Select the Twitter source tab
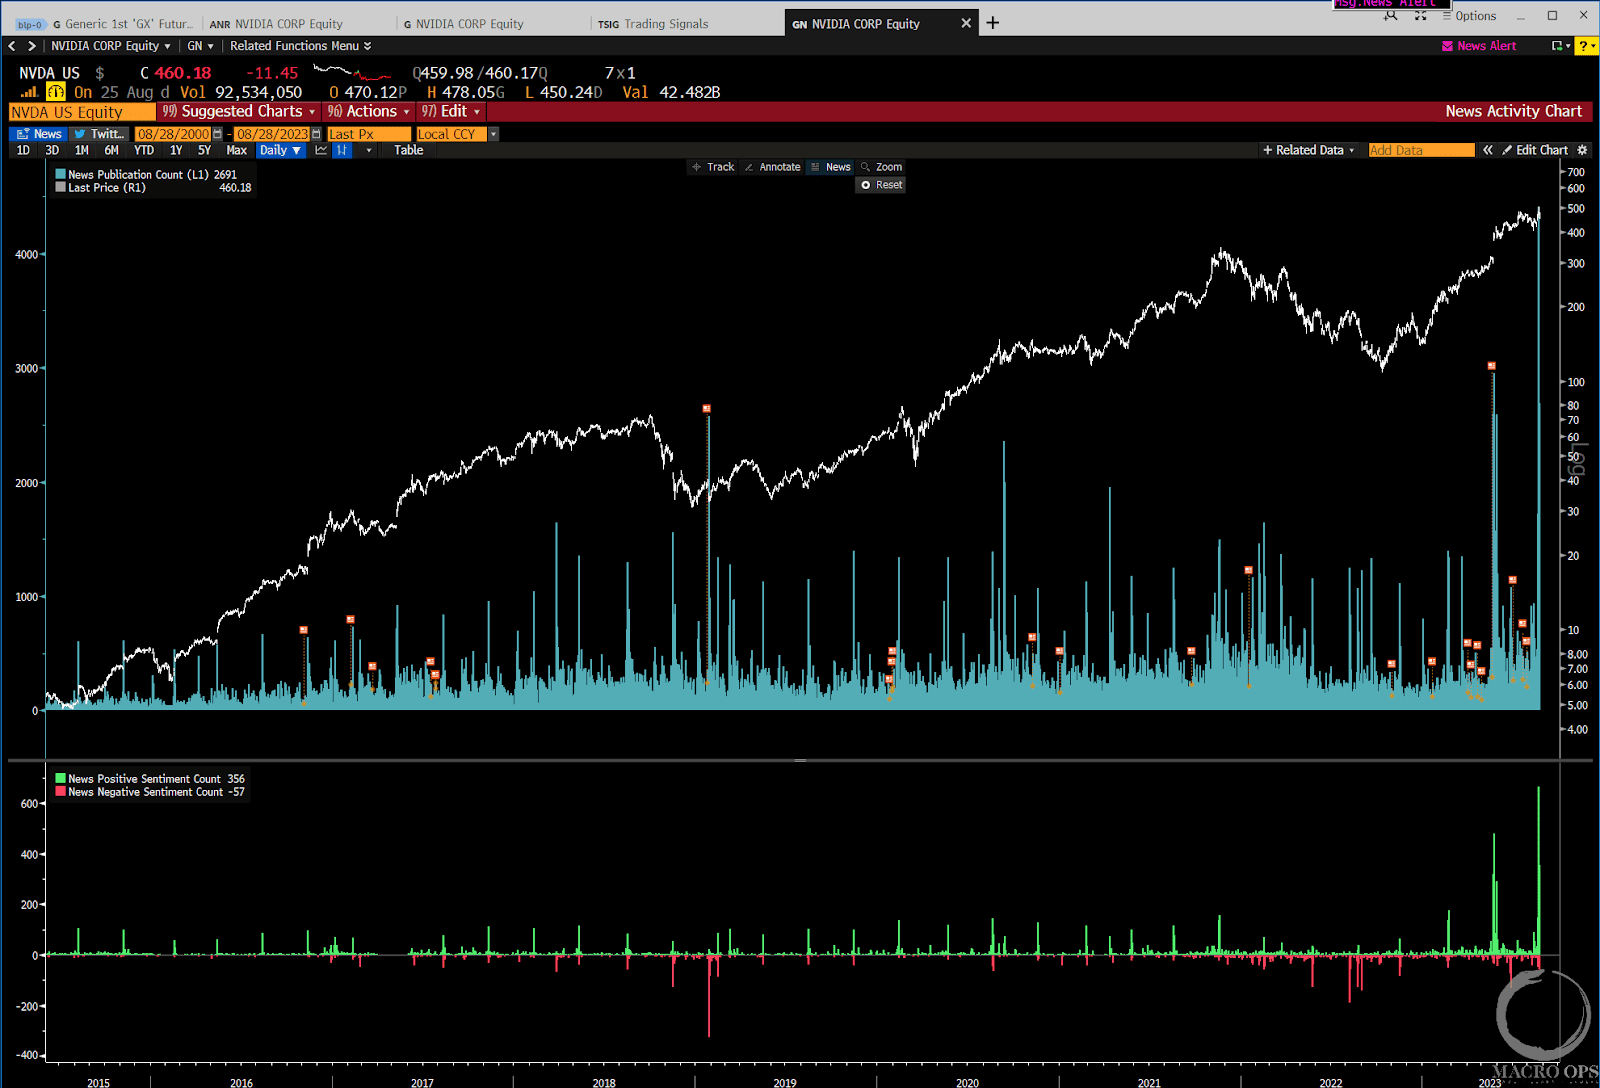This screenshot has width=1600, height=1088. (x=98, y=134)
